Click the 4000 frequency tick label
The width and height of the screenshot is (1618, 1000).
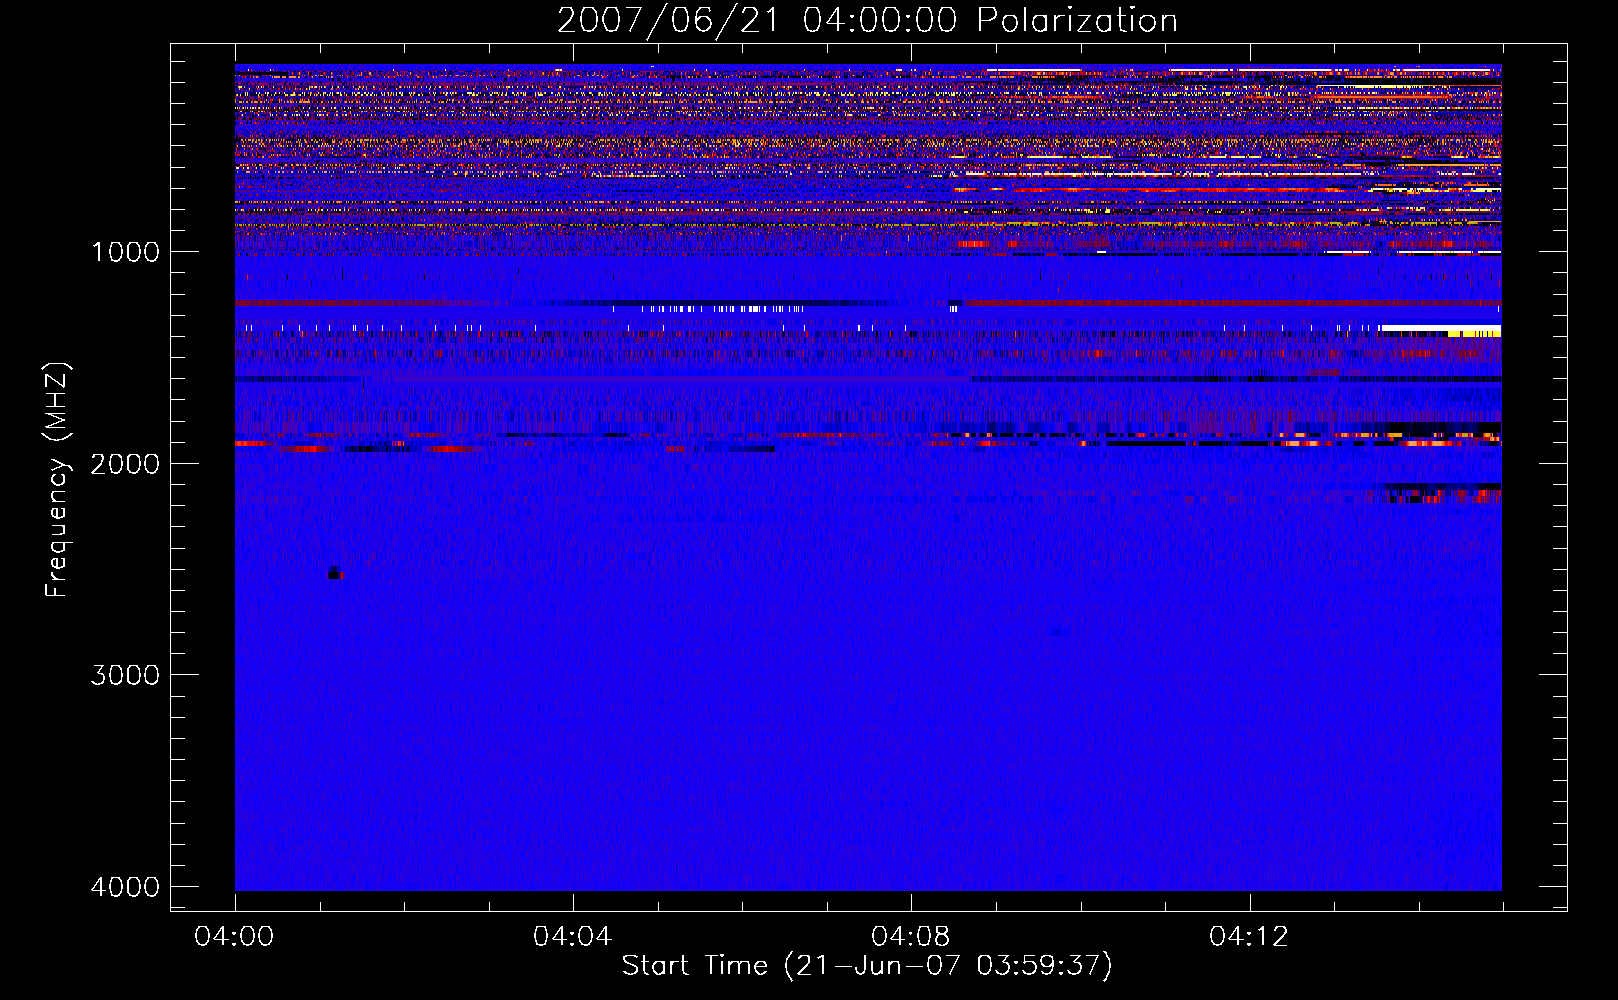125,887
